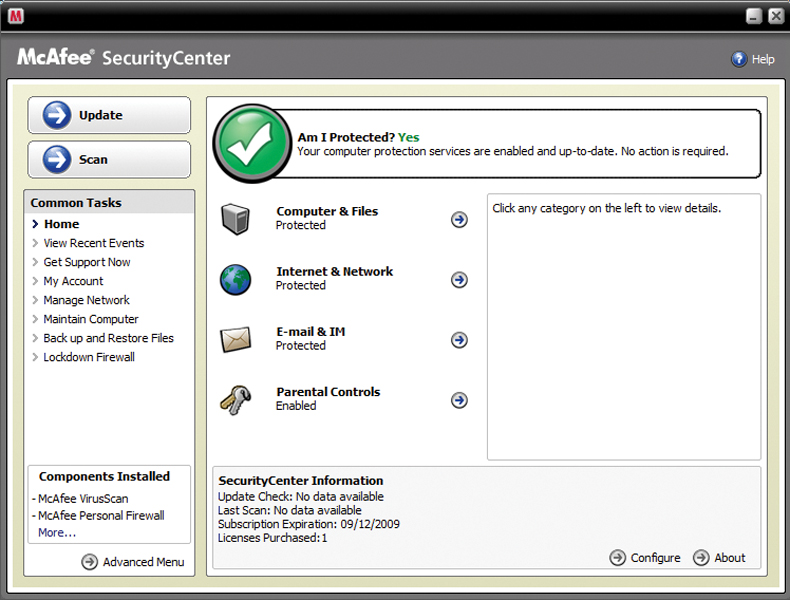Image resolution: width=790 pixels, height=600 pixels.
Task: Select View Recent Events task
Action: point(94,243)
